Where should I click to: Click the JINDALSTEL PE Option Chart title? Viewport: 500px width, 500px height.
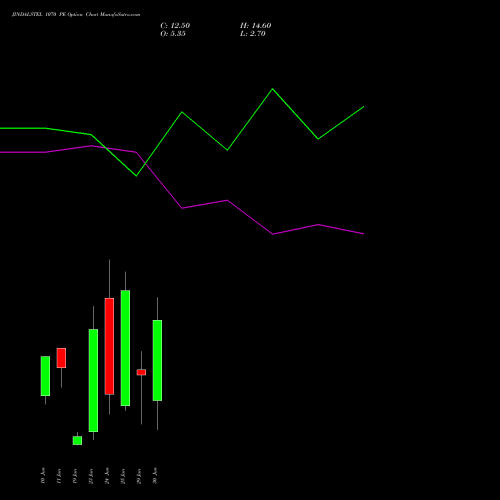76,15
